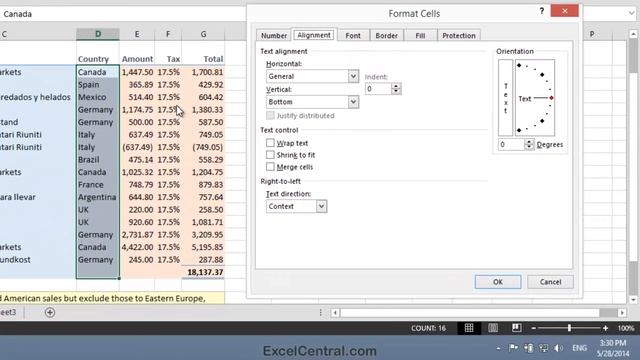
Task: Open the Vertical alignment dropdown
Action: [x=353, y=102]
